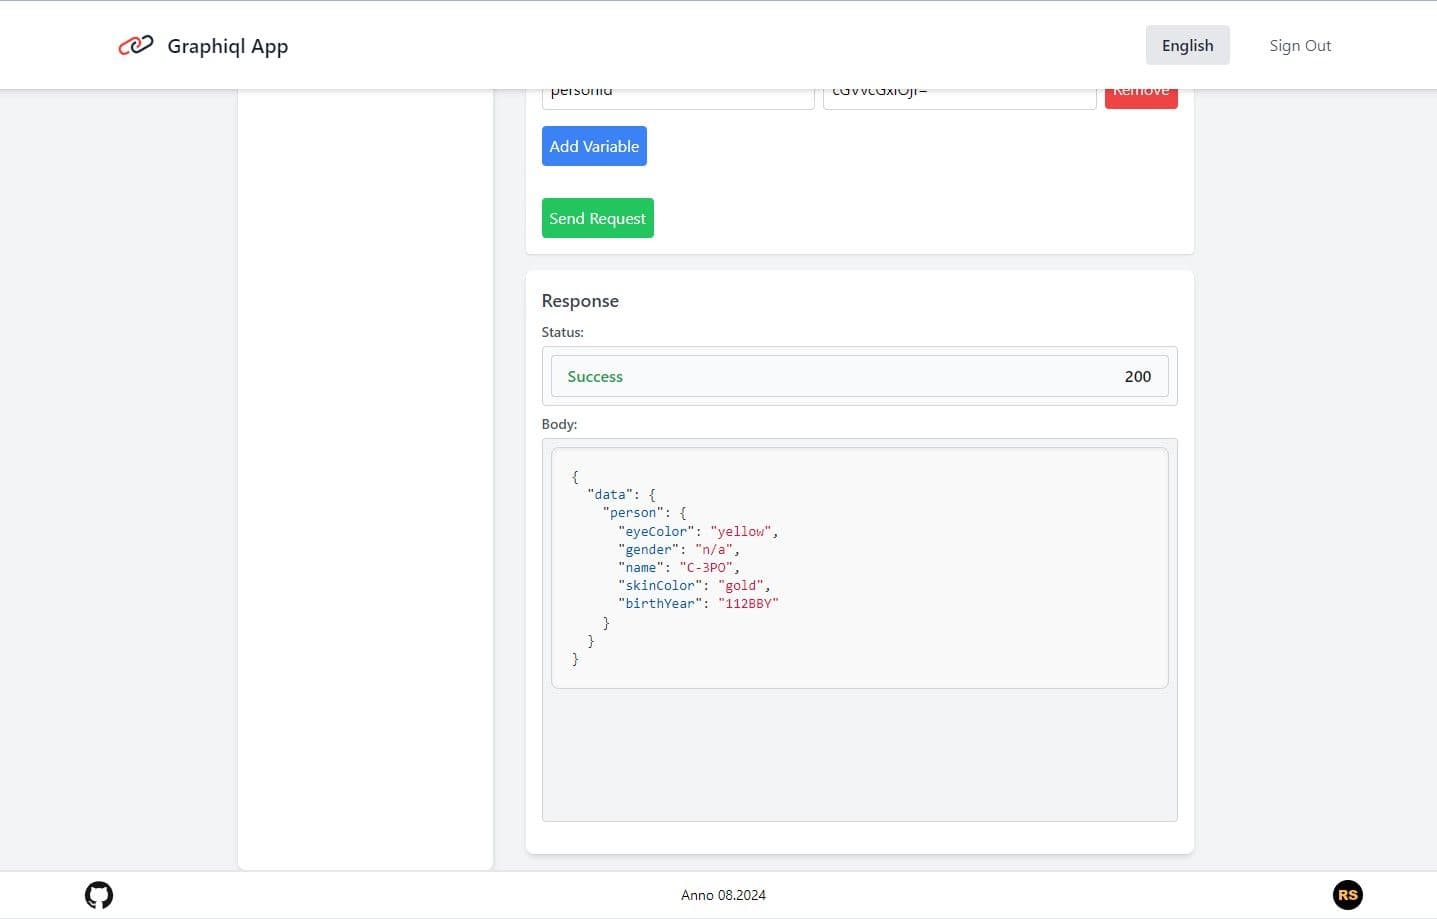Send the query with Send Request

tap(597, 218)
